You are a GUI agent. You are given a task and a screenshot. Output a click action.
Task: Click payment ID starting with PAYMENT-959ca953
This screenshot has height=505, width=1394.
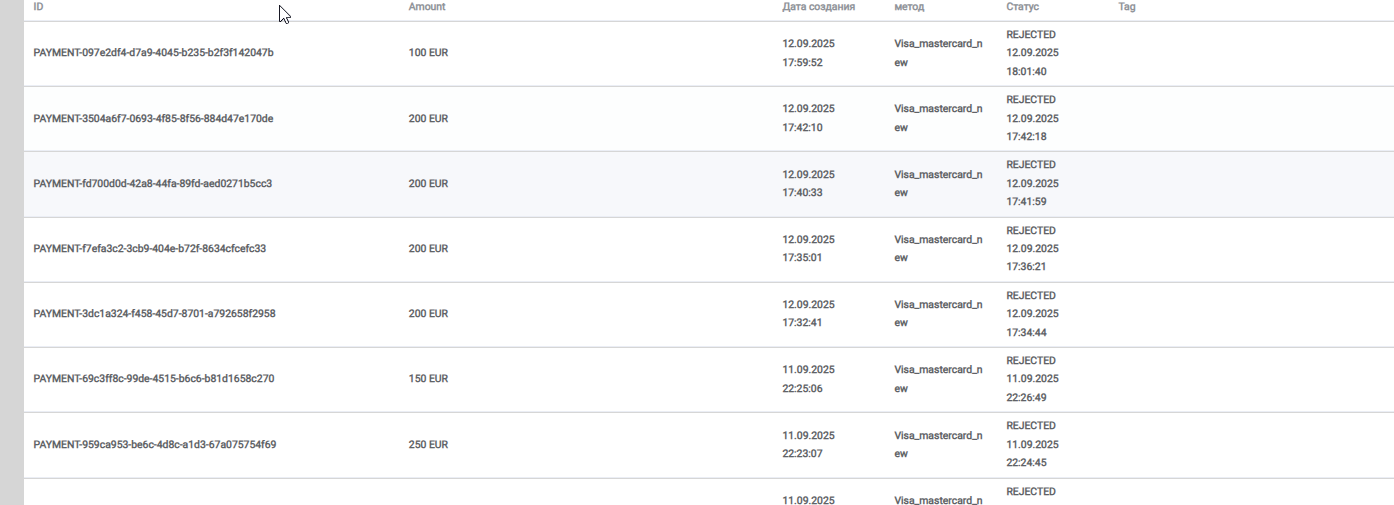click(154, 445)
